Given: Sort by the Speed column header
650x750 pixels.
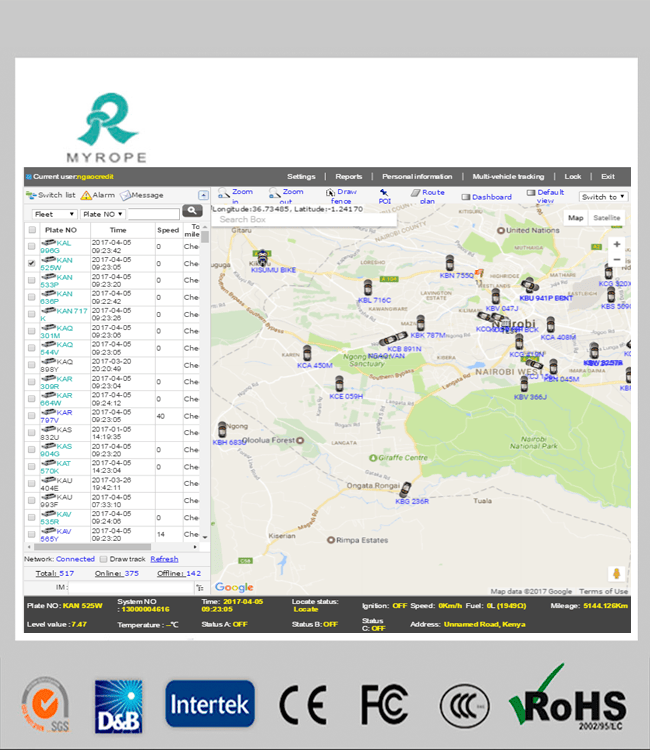Looking at the screenshot, I should [x=168, y=230].
